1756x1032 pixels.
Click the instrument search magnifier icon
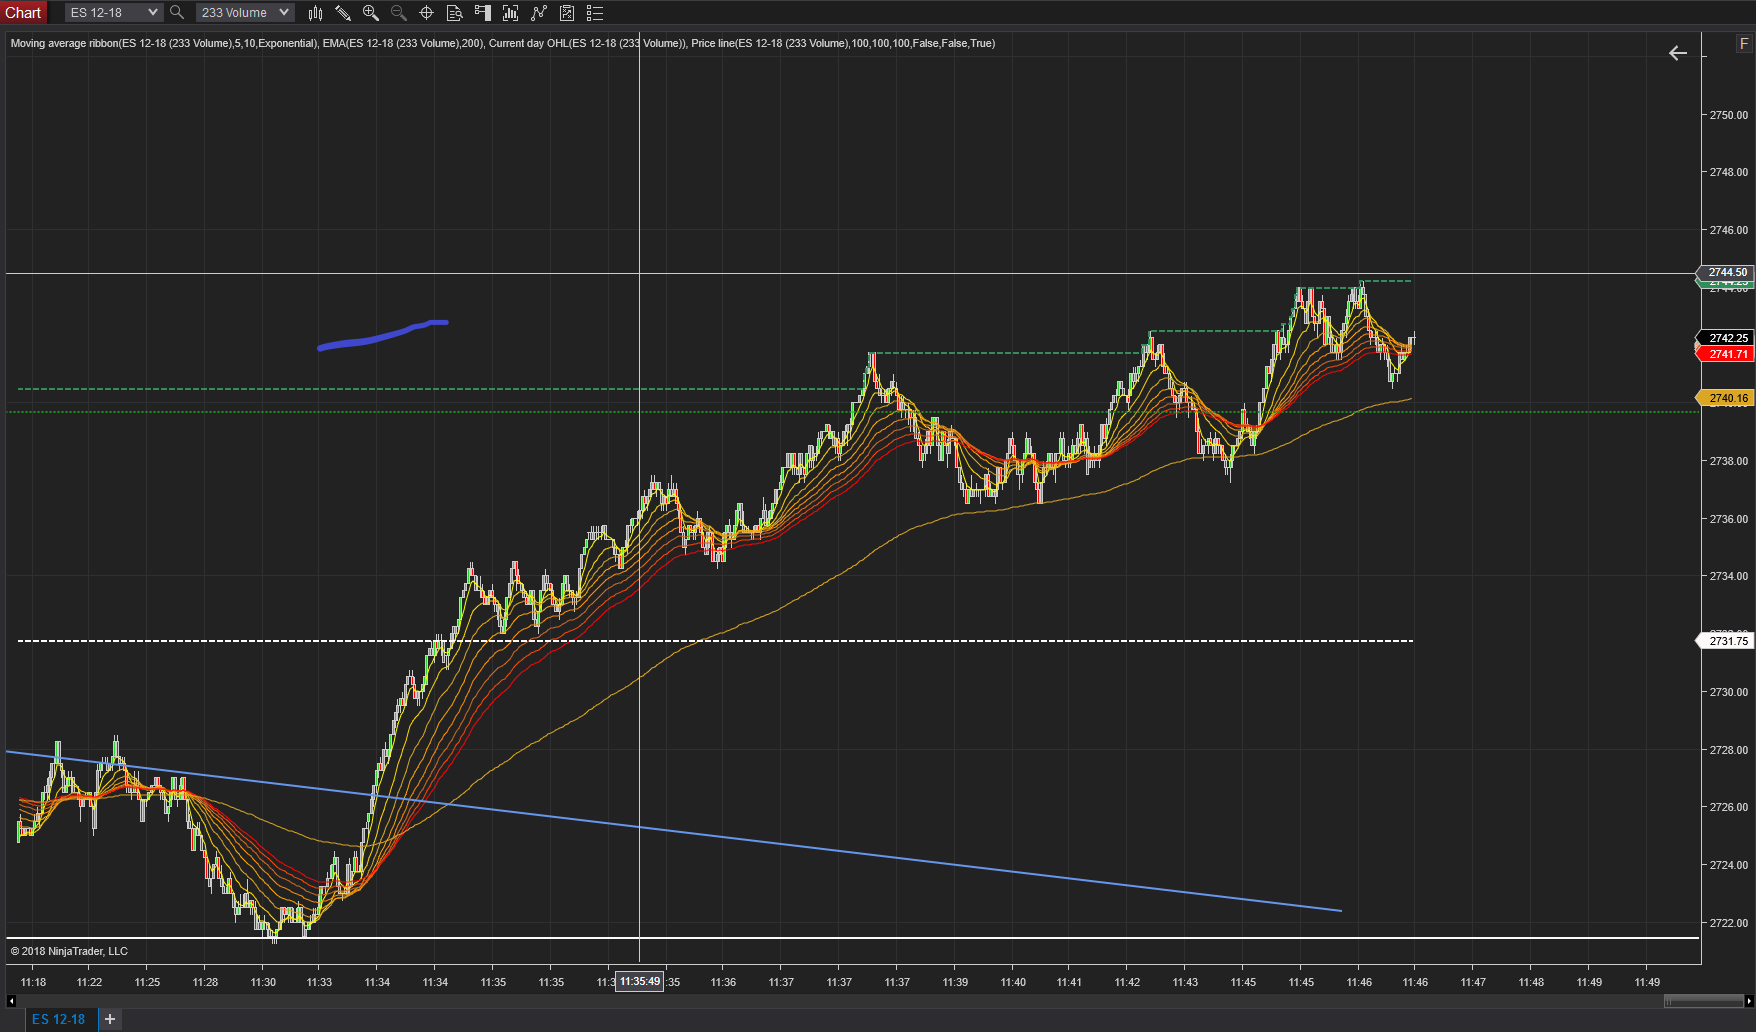(177, 13)
